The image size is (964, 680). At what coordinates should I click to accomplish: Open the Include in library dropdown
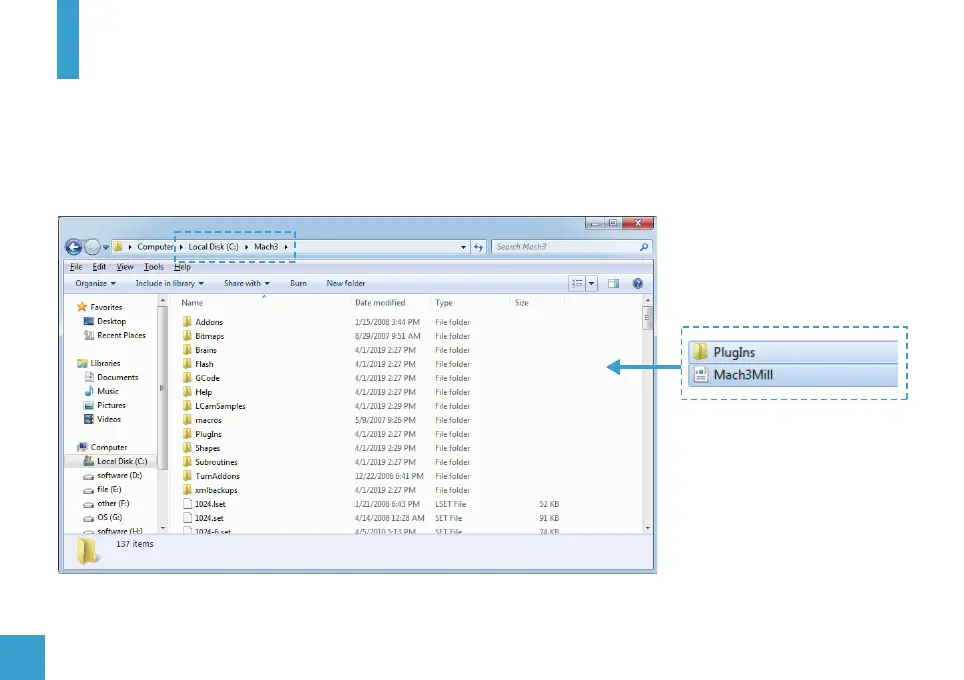(x=169, y=283)
